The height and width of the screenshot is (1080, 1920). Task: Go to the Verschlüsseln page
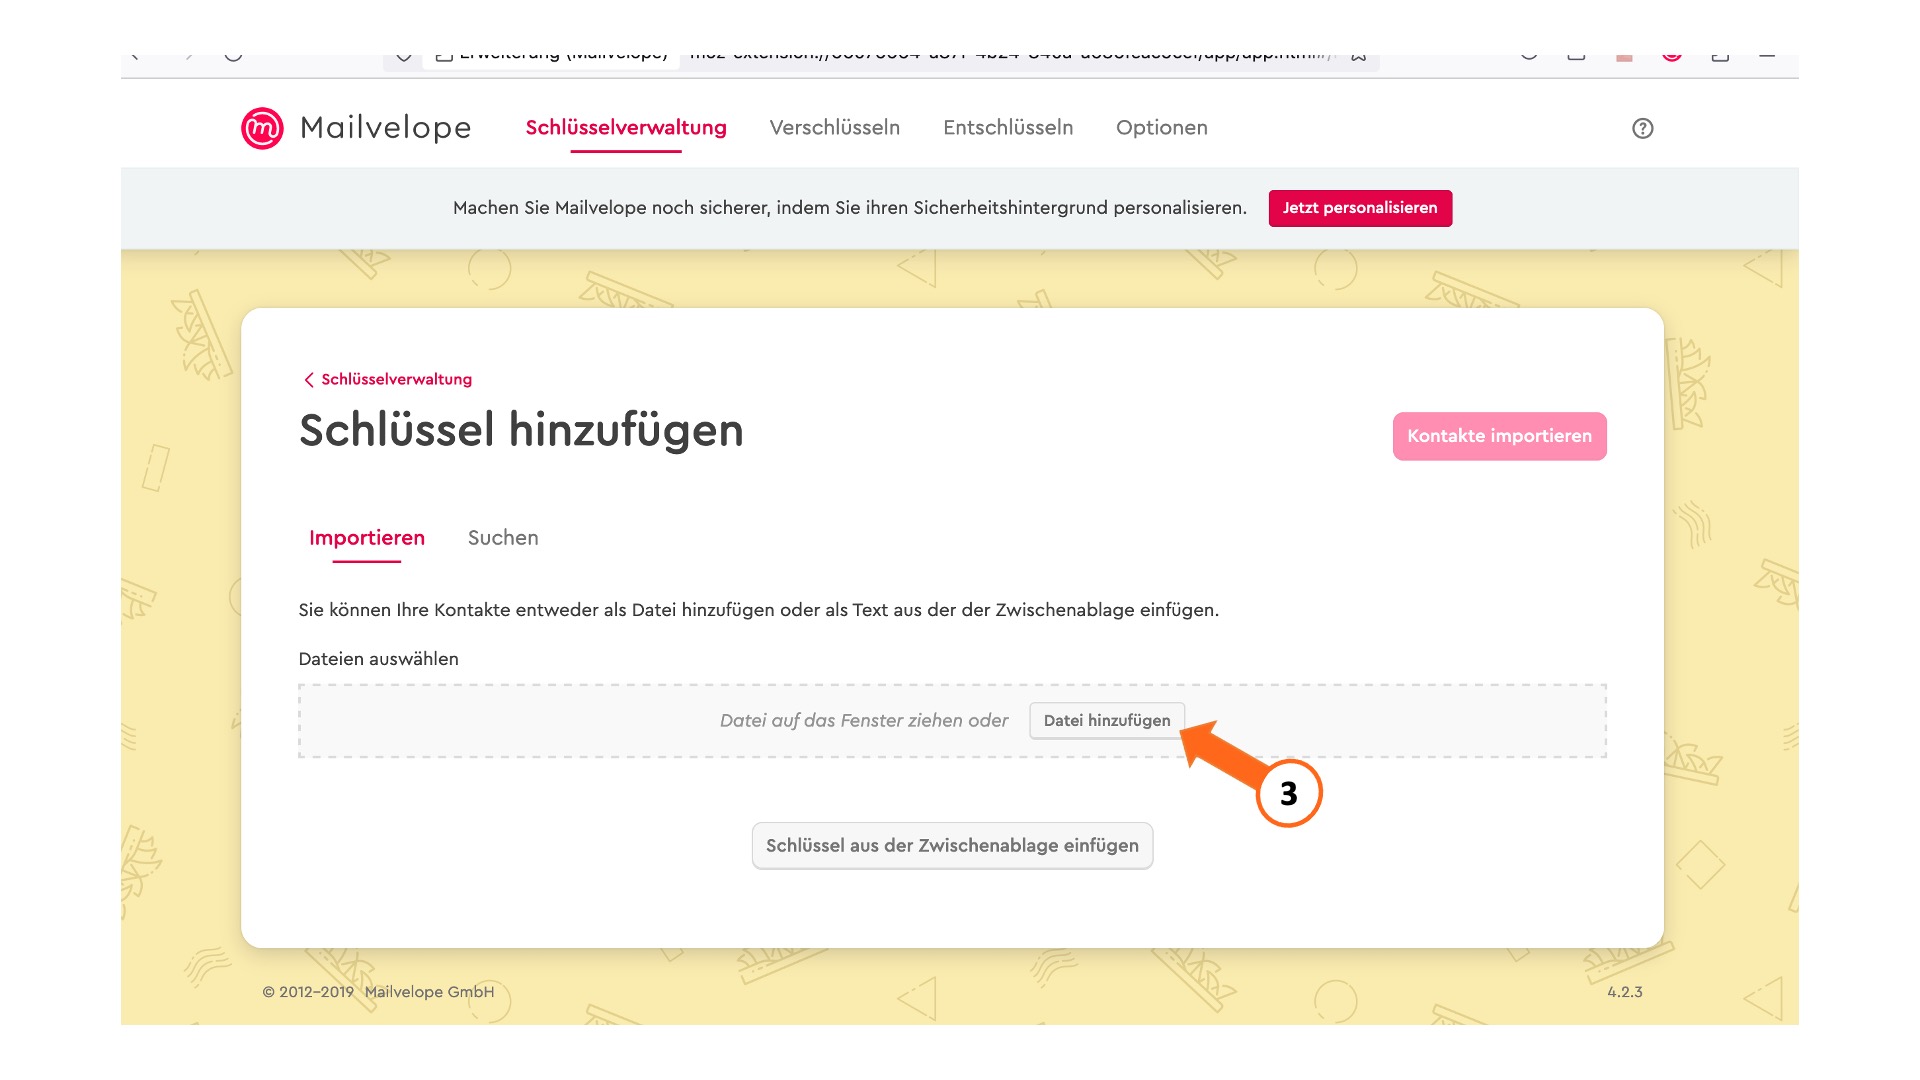pyautogui.click(x=834, y=128)
